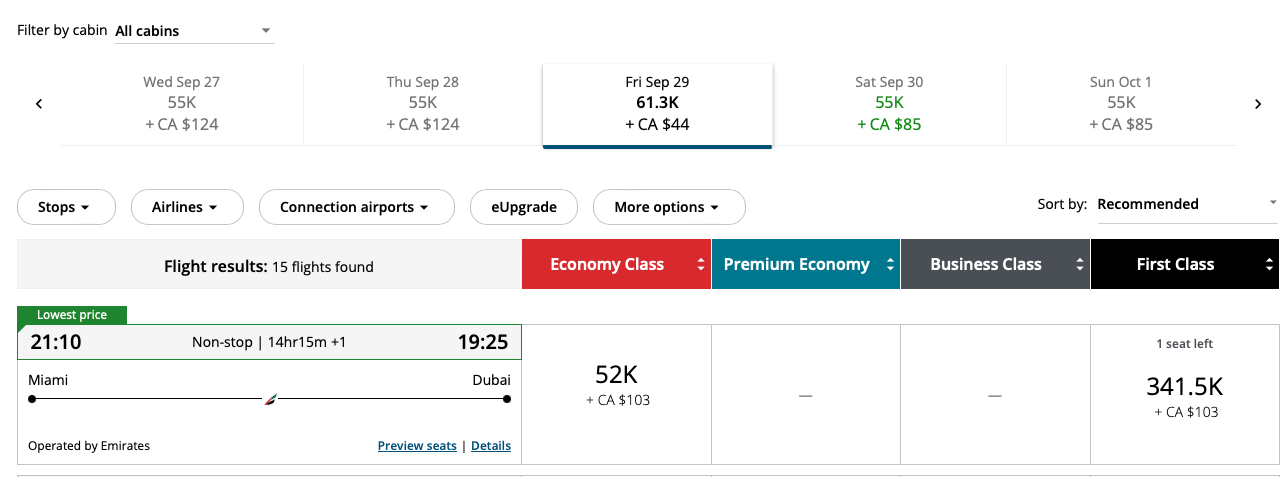Choose the Sun Oct 1 date tab
Viewport: 1288px width, 477px height.
(1121, 104)
